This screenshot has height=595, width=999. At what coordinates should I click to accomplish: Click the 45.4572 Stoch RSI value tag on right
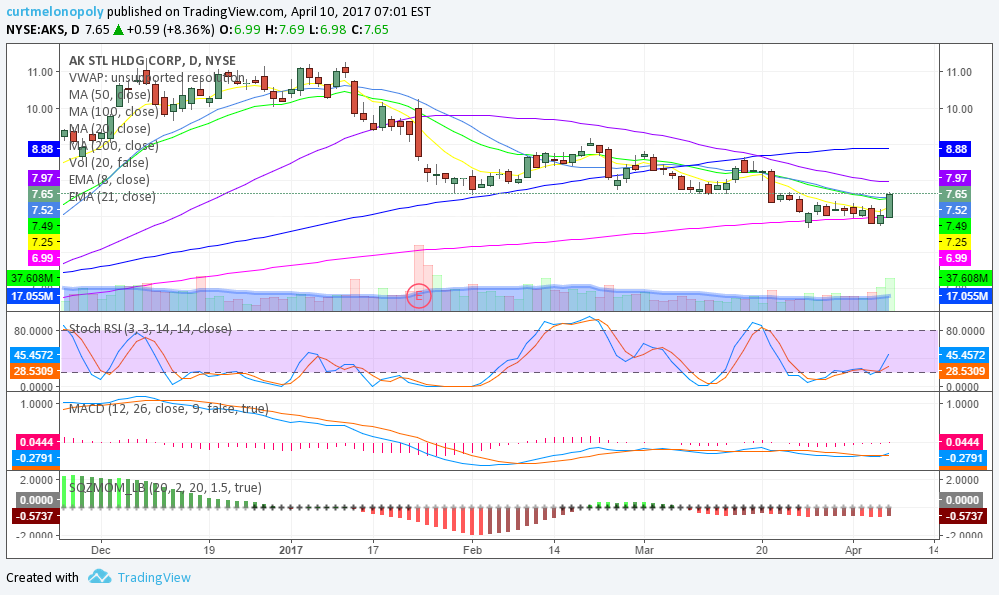[964, 355]
